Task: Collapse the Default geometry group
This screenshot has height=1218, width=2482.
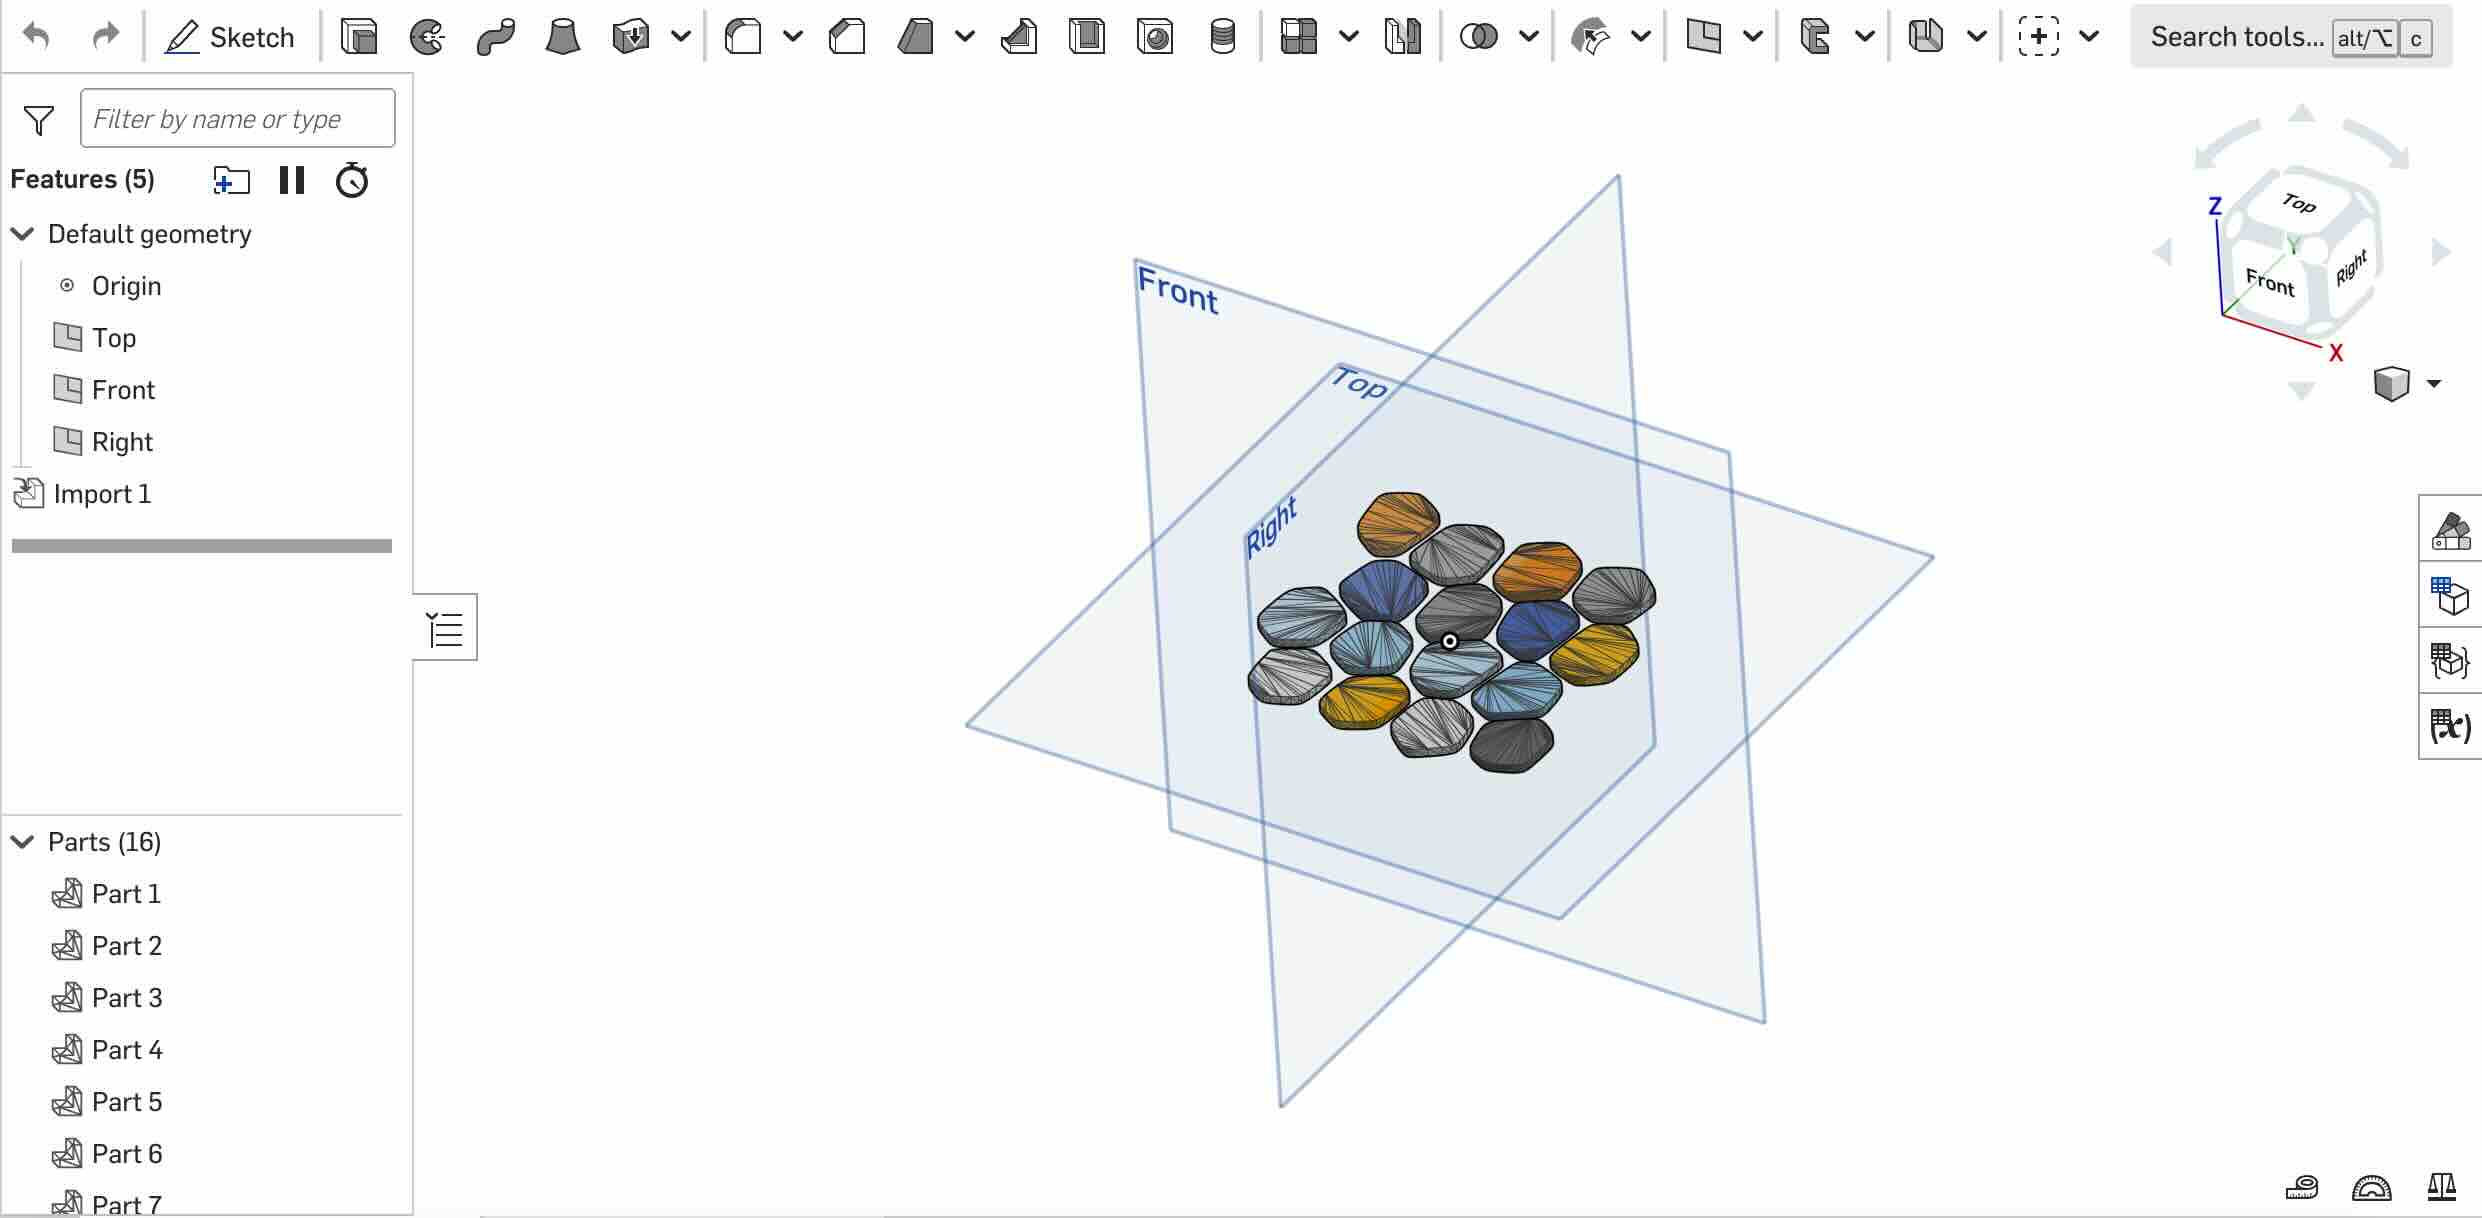Action: point(22,234)
